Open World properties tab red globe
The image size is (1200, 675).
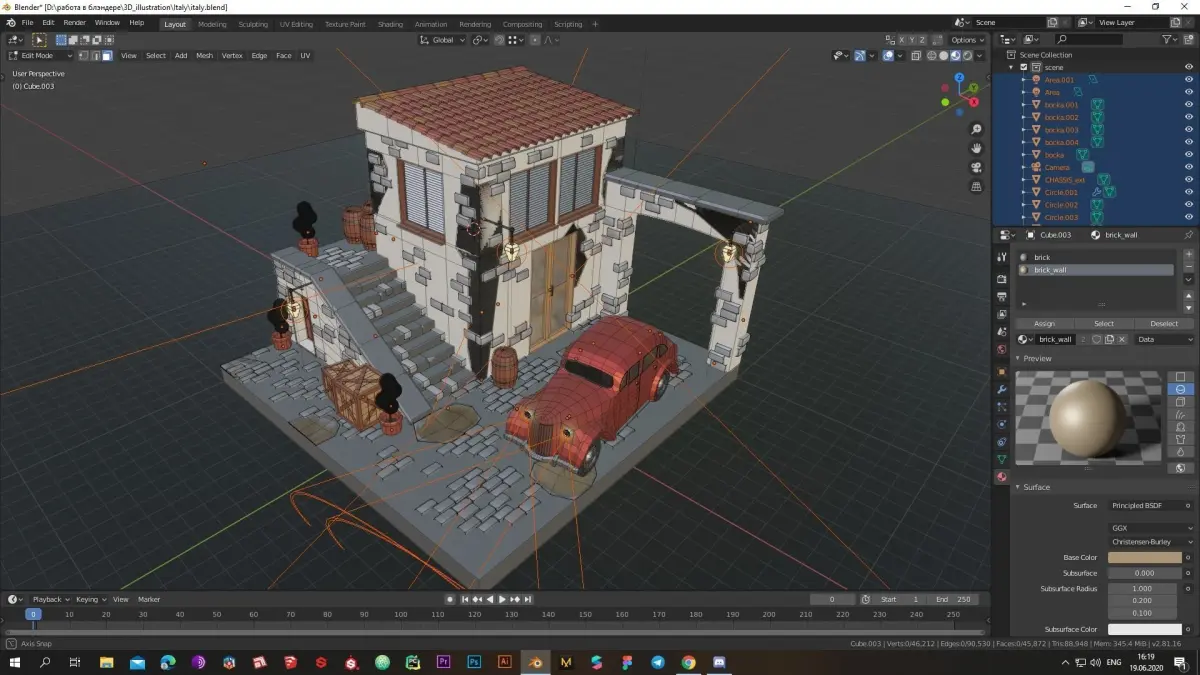click(1002, 350)
